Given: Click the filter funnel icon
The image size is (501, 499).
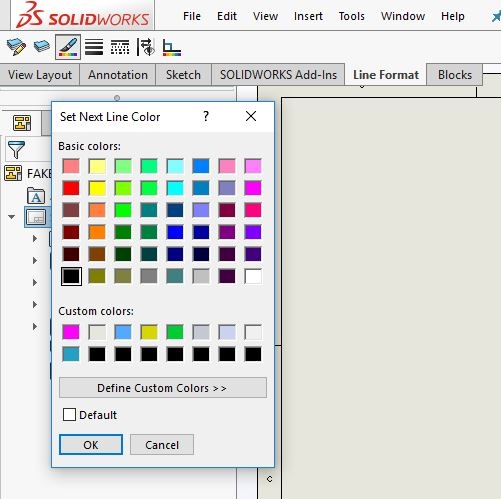Looking at the screenshot, I should (16, 150).
